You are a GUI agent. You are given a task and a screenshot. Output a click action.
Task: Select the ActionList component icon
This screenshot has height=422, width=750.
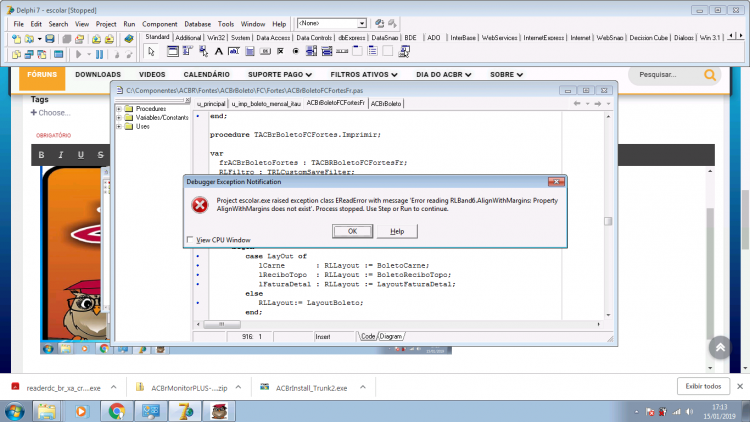coord(404,51)
